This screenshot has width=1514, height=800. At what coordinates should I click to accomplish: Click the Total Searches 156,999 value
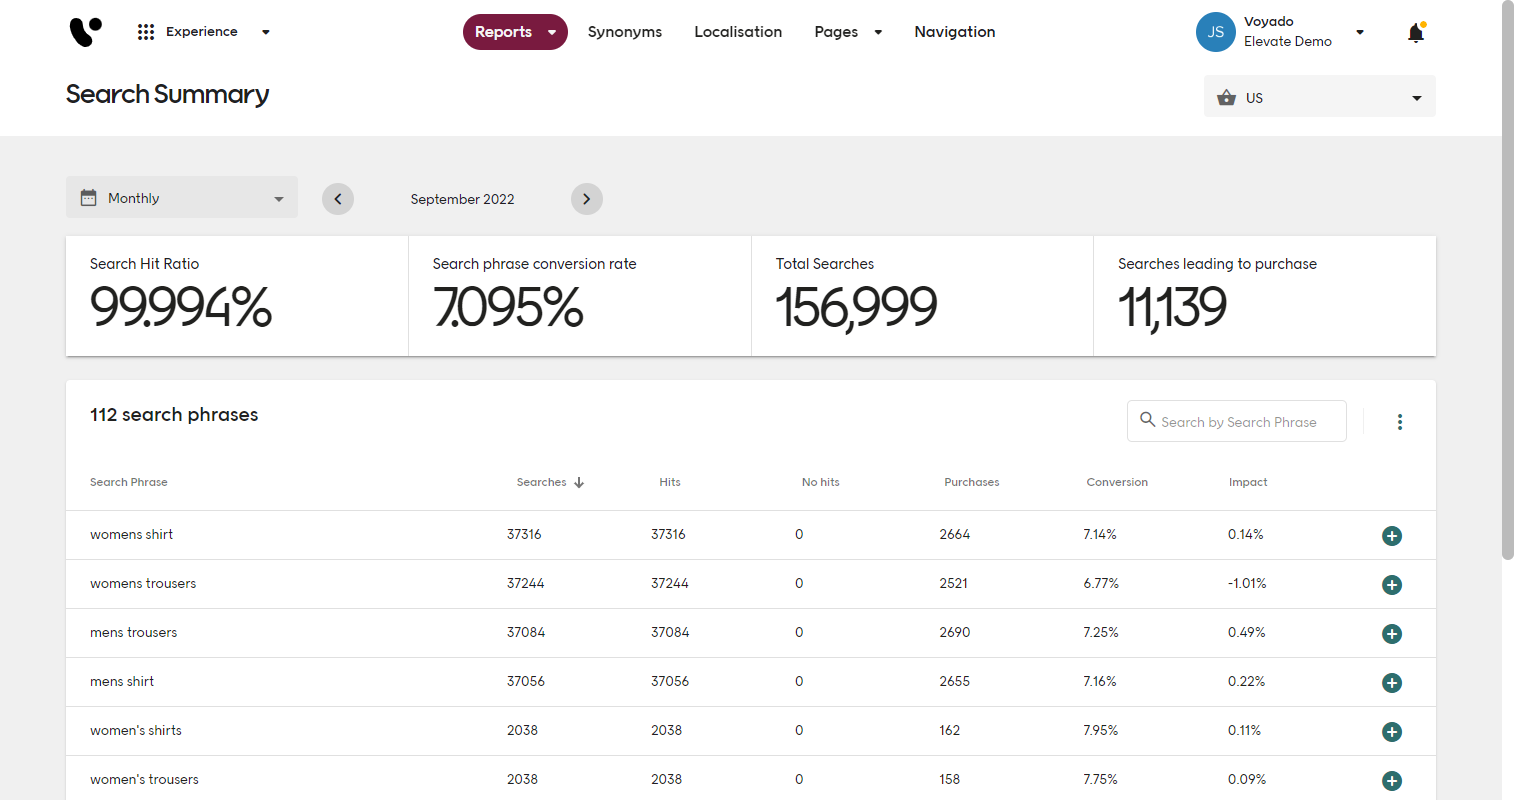click(x=856, y=307)
